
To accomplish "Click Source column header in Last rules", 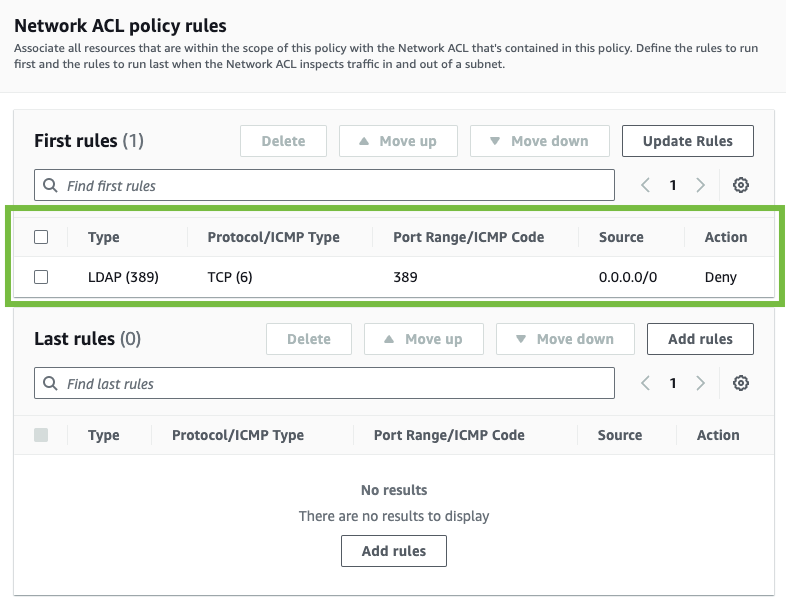I will [x=620, y=435].
